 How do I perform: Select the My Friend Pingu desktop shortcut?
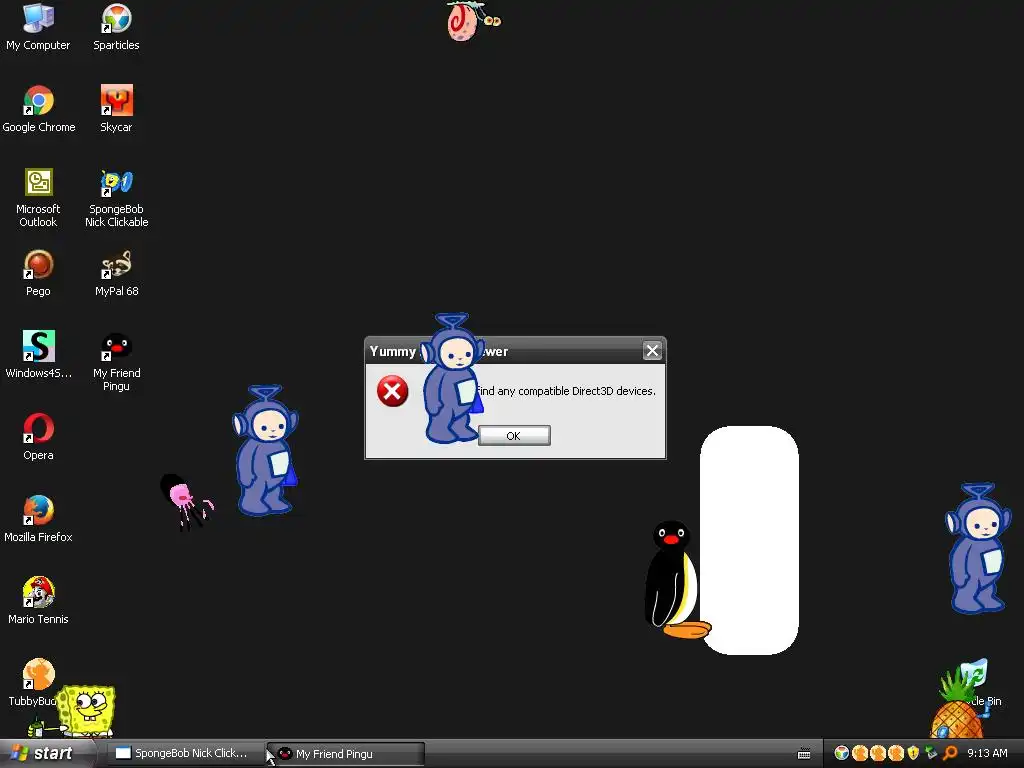pos(116,361)
